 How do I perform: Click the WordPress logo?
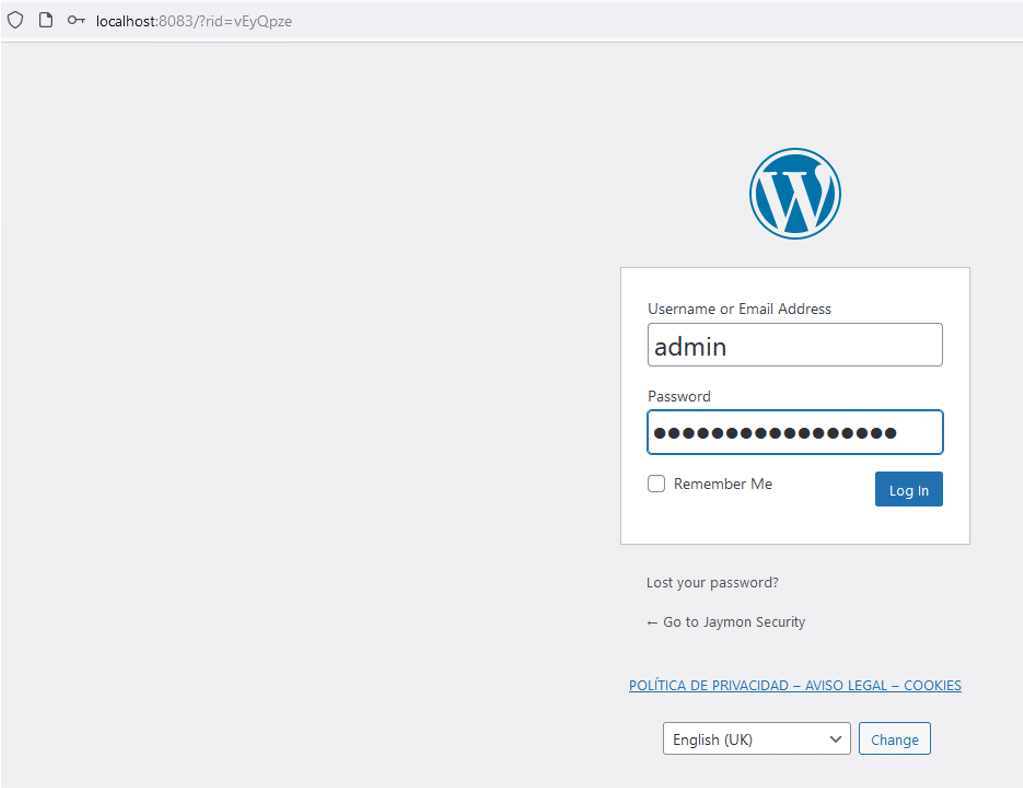(795, 194)
